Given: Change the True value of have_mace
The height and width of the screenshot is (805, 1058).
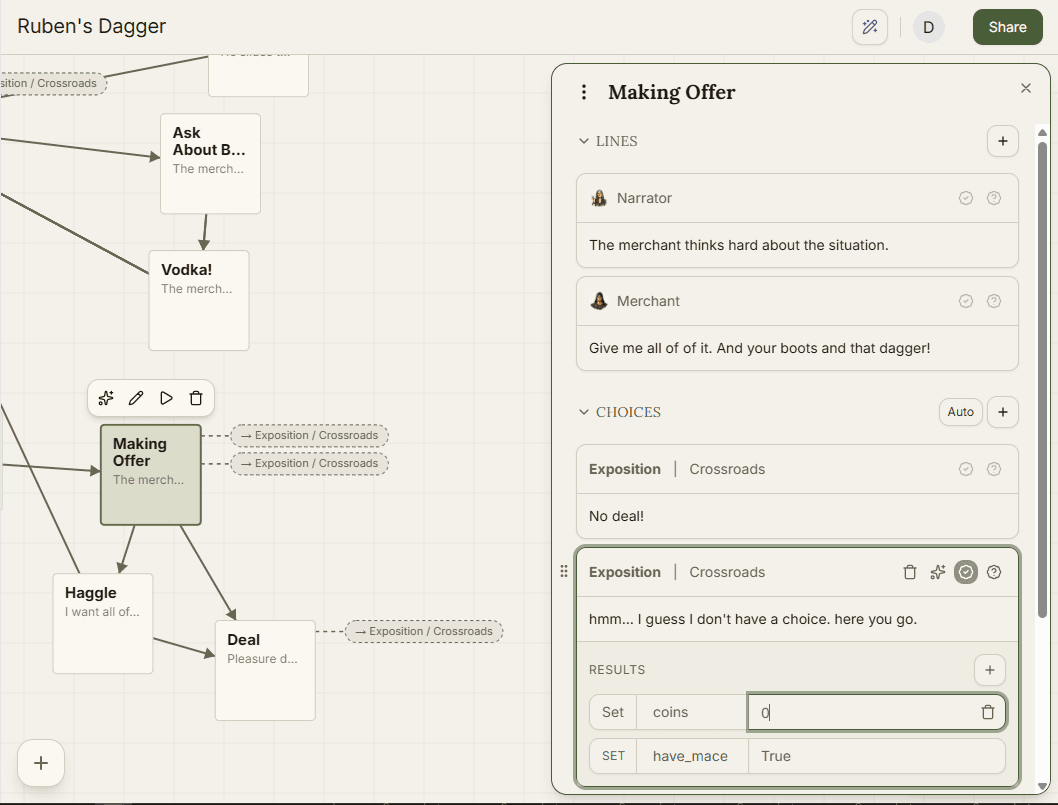Looking at the screenshot, I should 876,756.
